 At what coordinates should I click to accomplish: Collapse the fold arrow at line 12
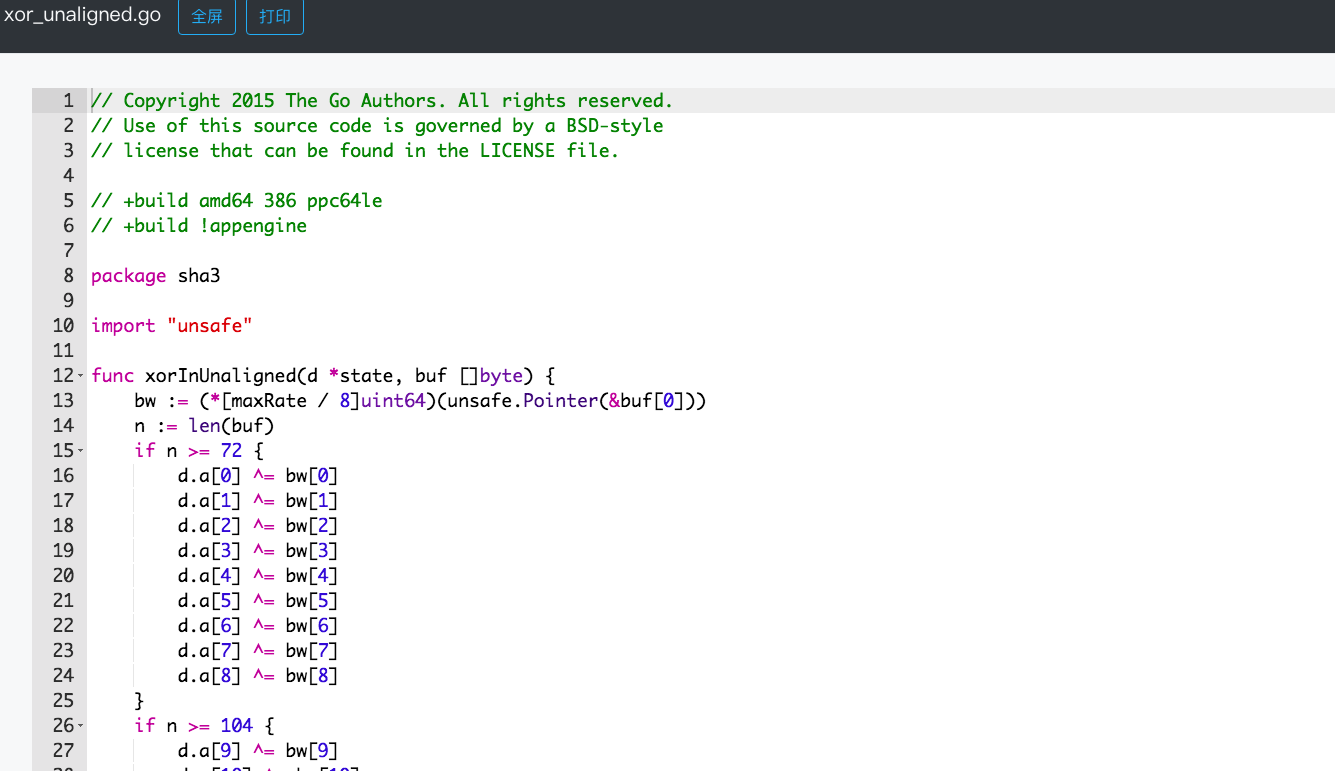pyautogui.click(x=81, y=376)
